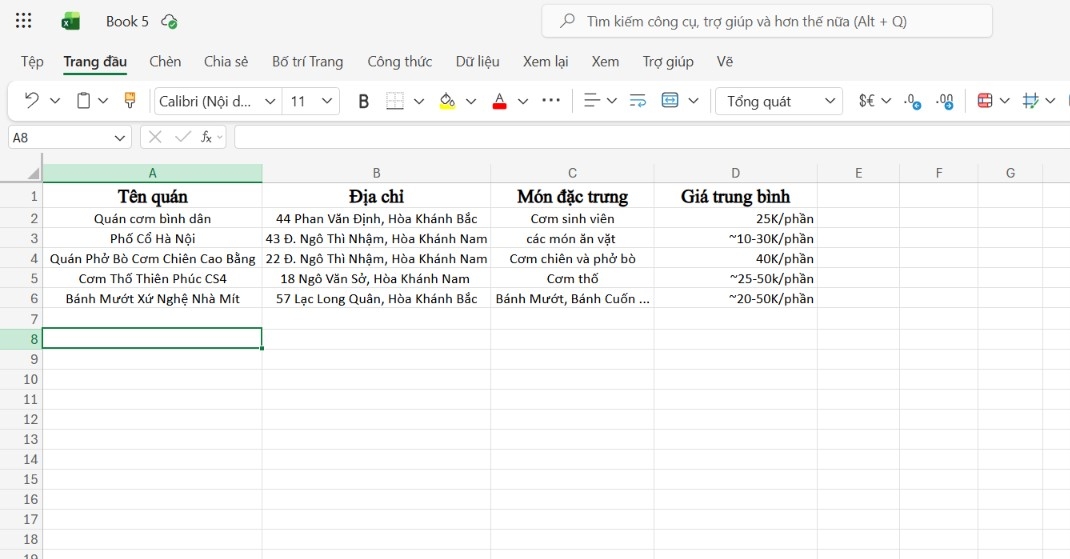The image size is (1070, 559).
Task: Open the Bố trí Trang tab
Action: 307,61
